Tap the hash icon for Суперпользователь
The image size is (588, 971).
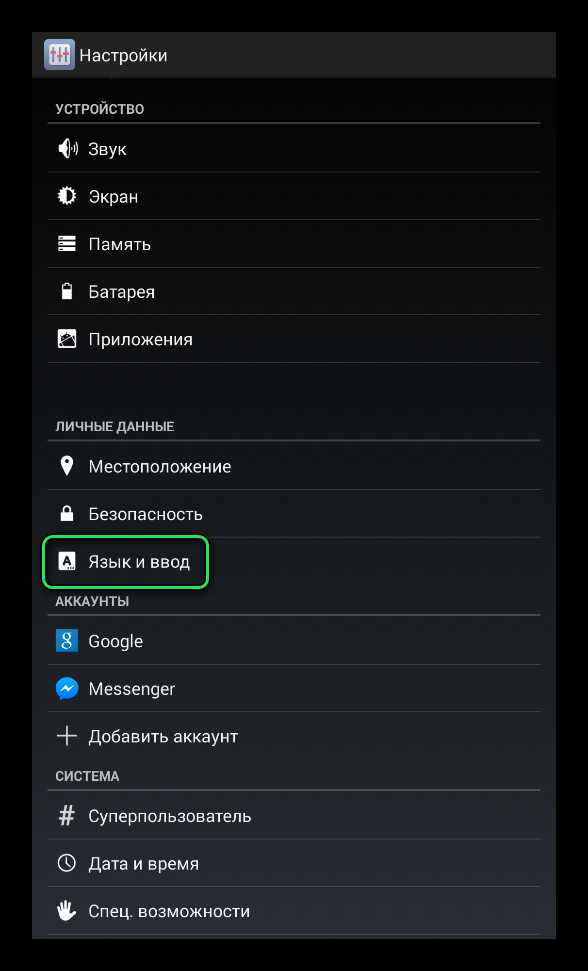pos(67,816)
